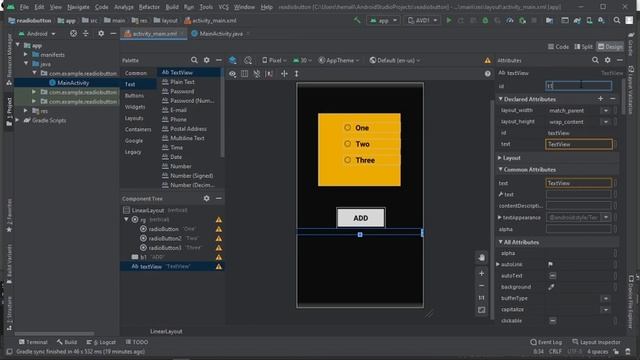
Task: Open the API level 30 dropdown
Action: point(302,60)
